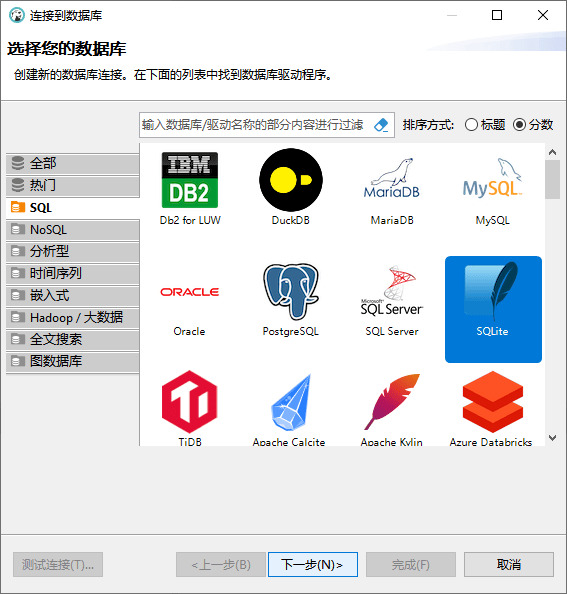Maximize the 连接到数据库 window
Viewport: 567px width, 594px height.
coord(497,15)
